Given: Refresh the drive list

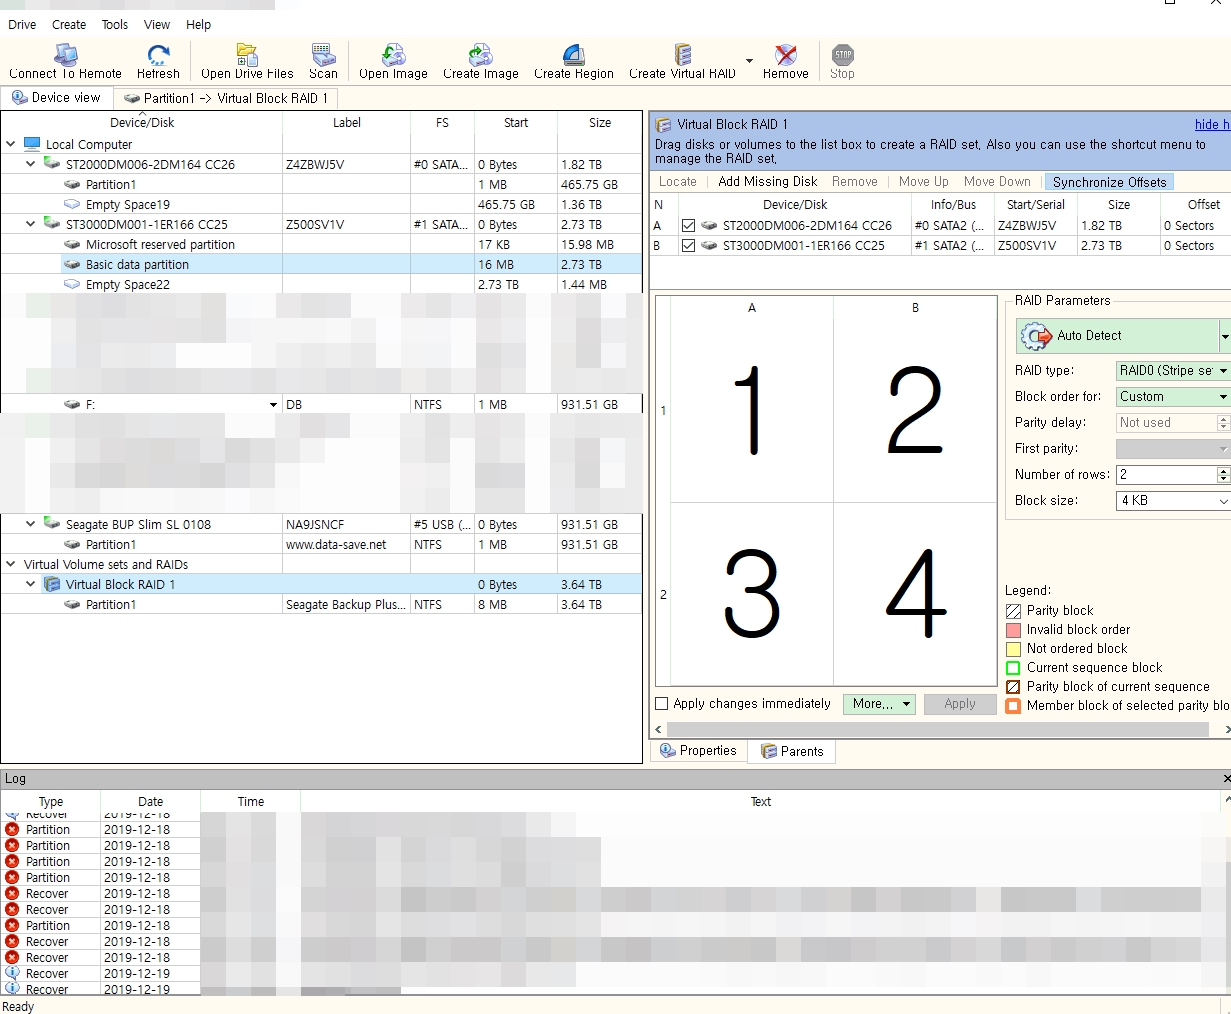Looking at the screenshot, I should tap(158, 56).
